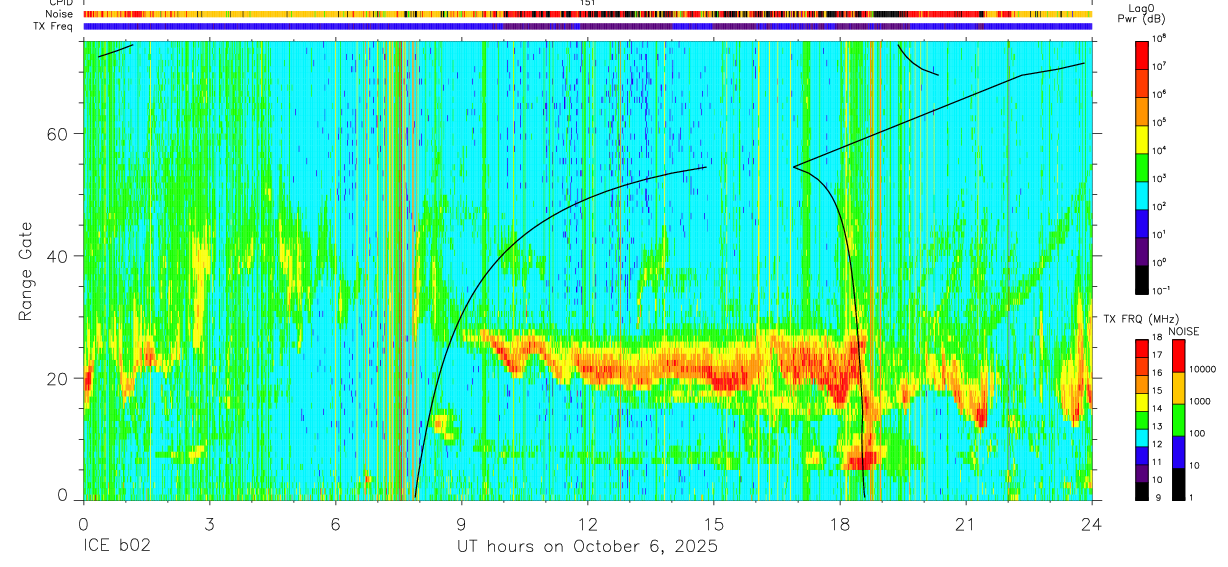Click the 'Noise' row label at top left
This screenshot has height=567, width=1228.
tap(60, 14)
